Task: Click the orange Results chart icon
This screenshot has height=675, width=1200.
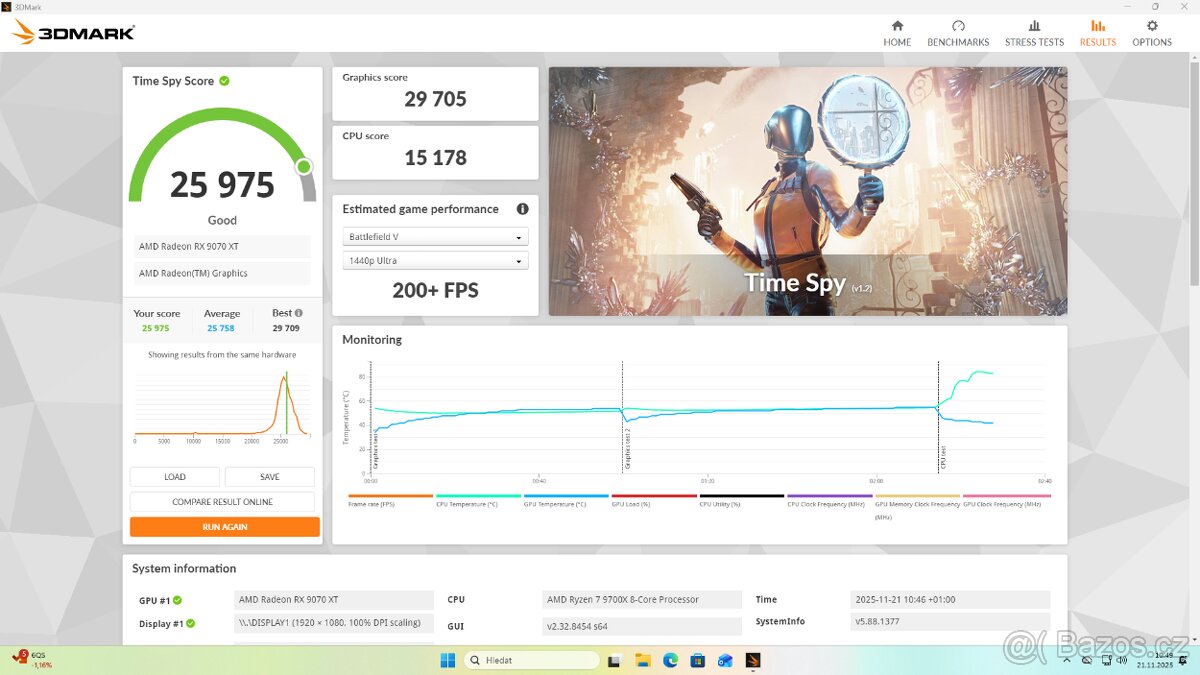Action: point(1097,26)
